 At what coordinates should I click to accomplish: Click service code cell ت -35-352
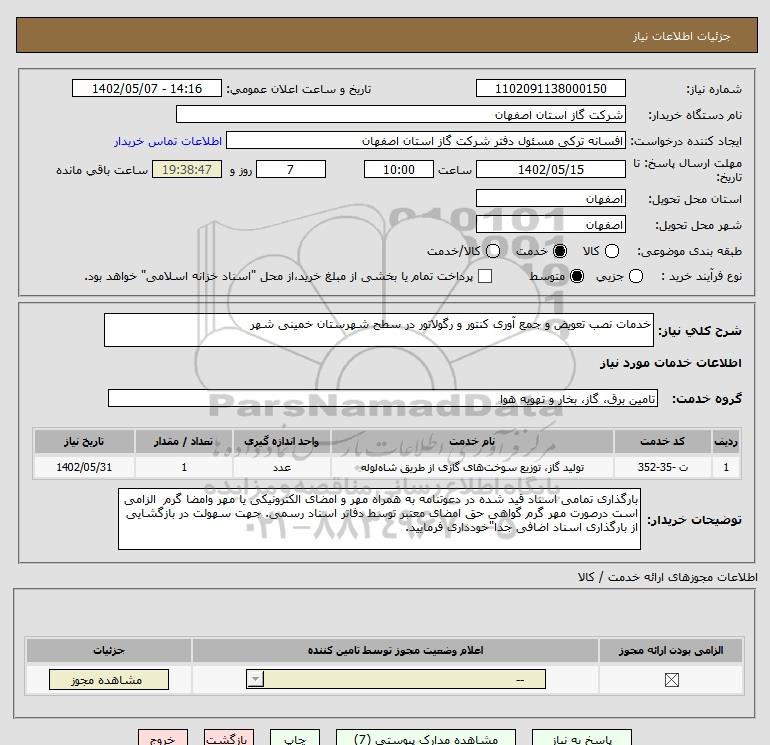pyautogui.click(x=662, y=467)
